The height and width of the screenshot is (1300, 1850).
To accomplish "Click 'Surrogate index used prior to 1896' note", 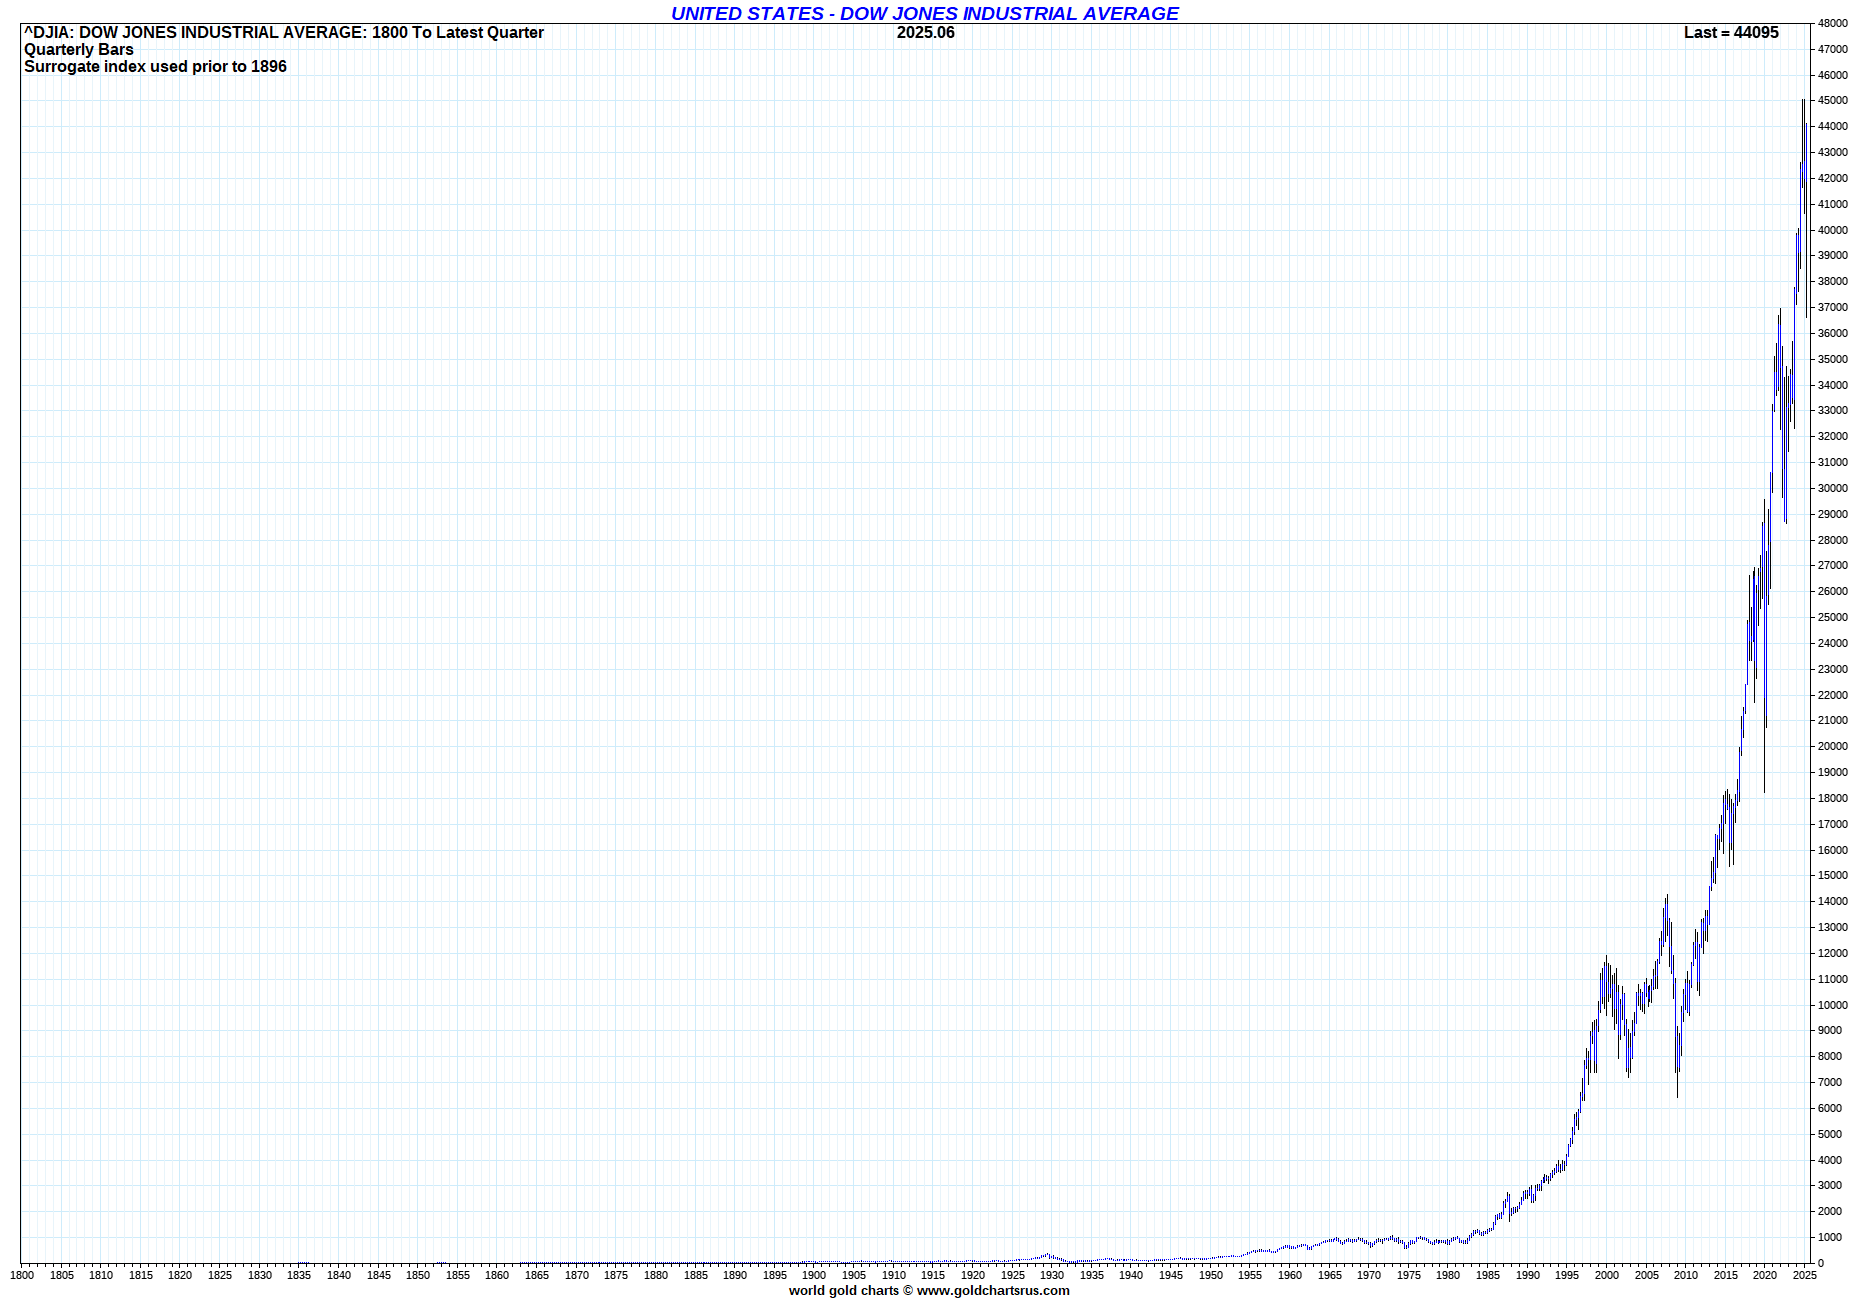I will pos(155,66).
